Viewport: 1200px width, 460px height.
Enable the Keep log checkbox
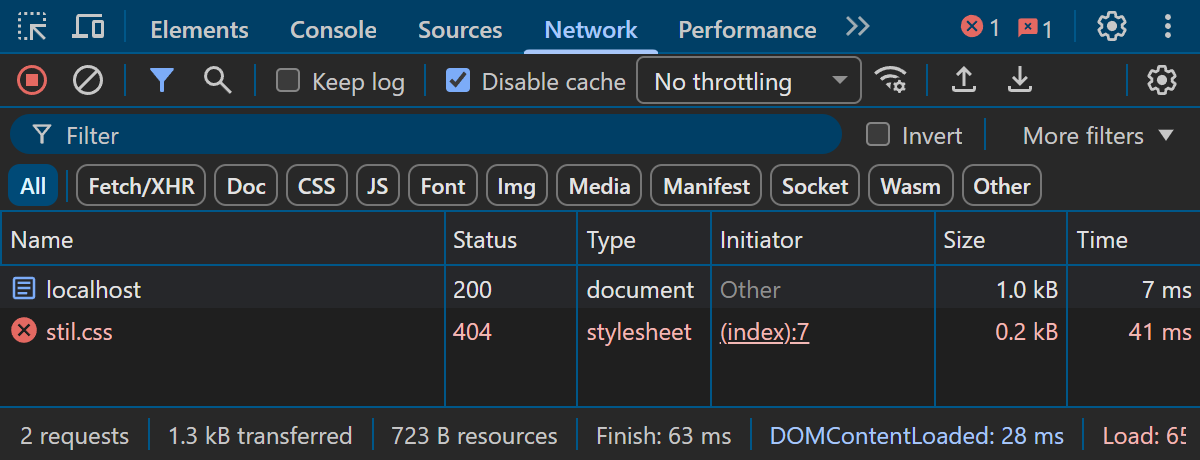tap(288, 80)
